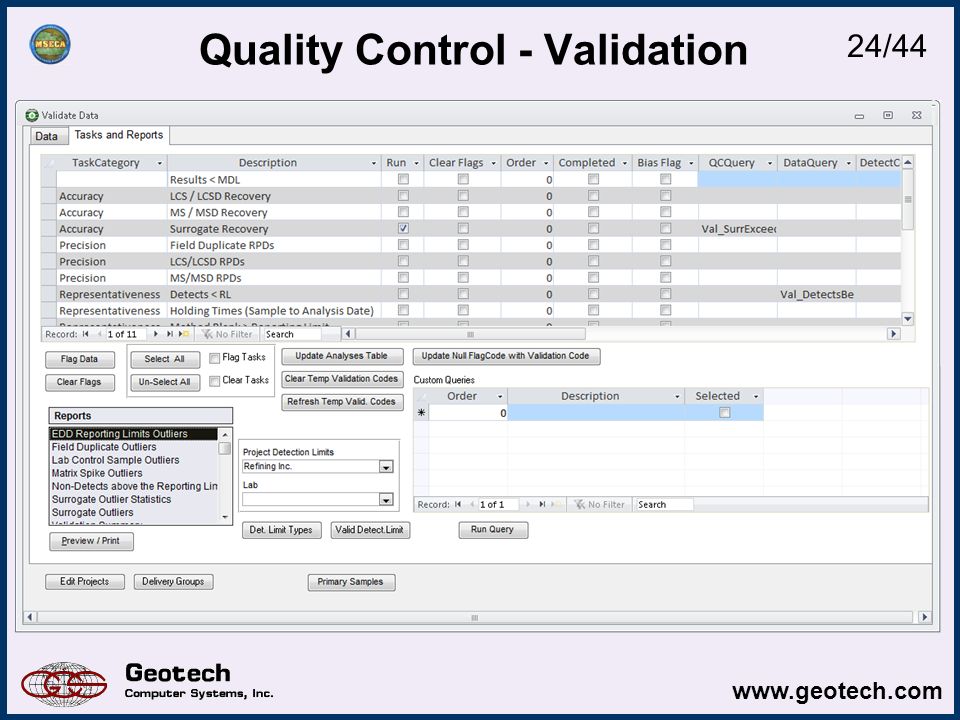The width and height of the screenshot is (960, 720).
Task: Click first record navigation icon in tasks table
Action: (x=85, y=334)
